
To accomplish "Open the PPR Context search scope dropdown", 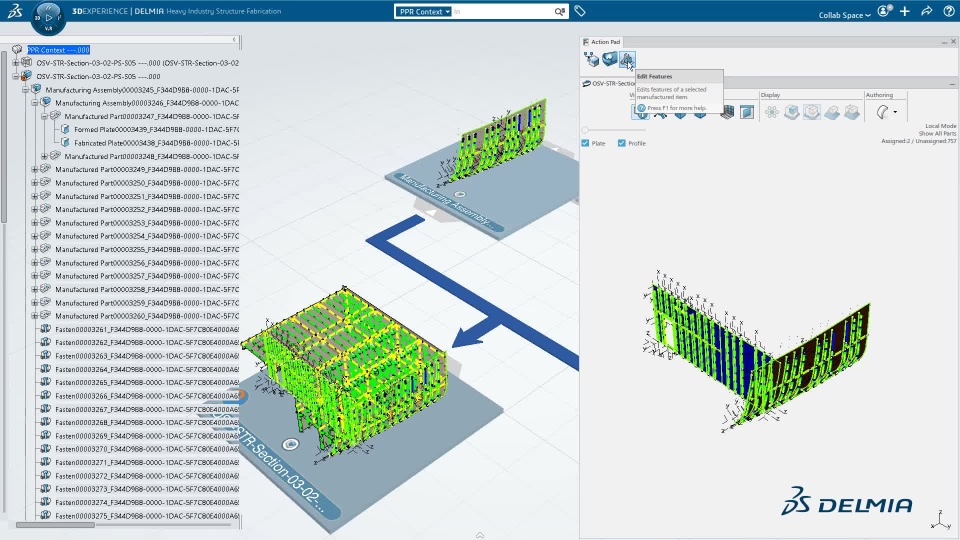I will point(423,12).
